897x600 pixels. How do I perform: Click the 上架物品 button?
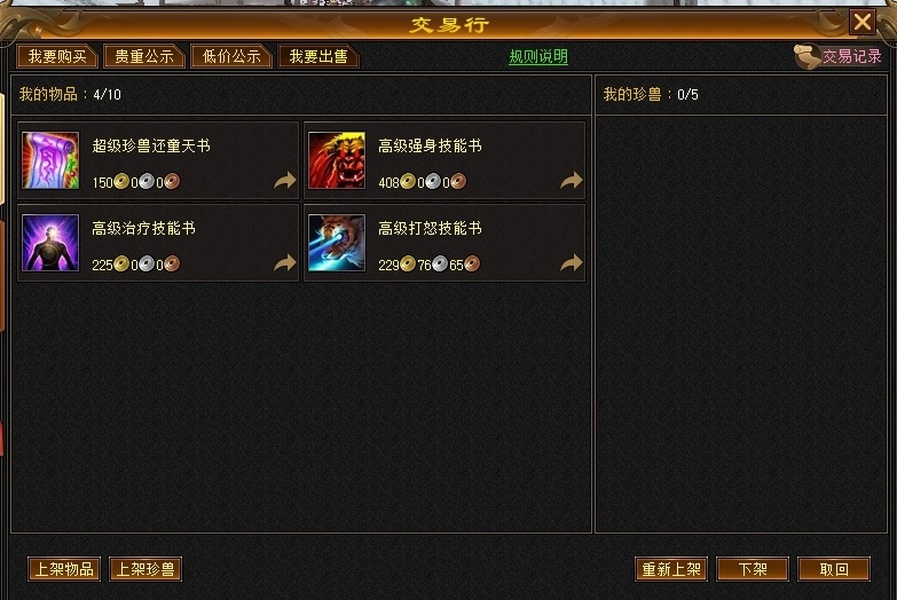[x=64, y=569]
